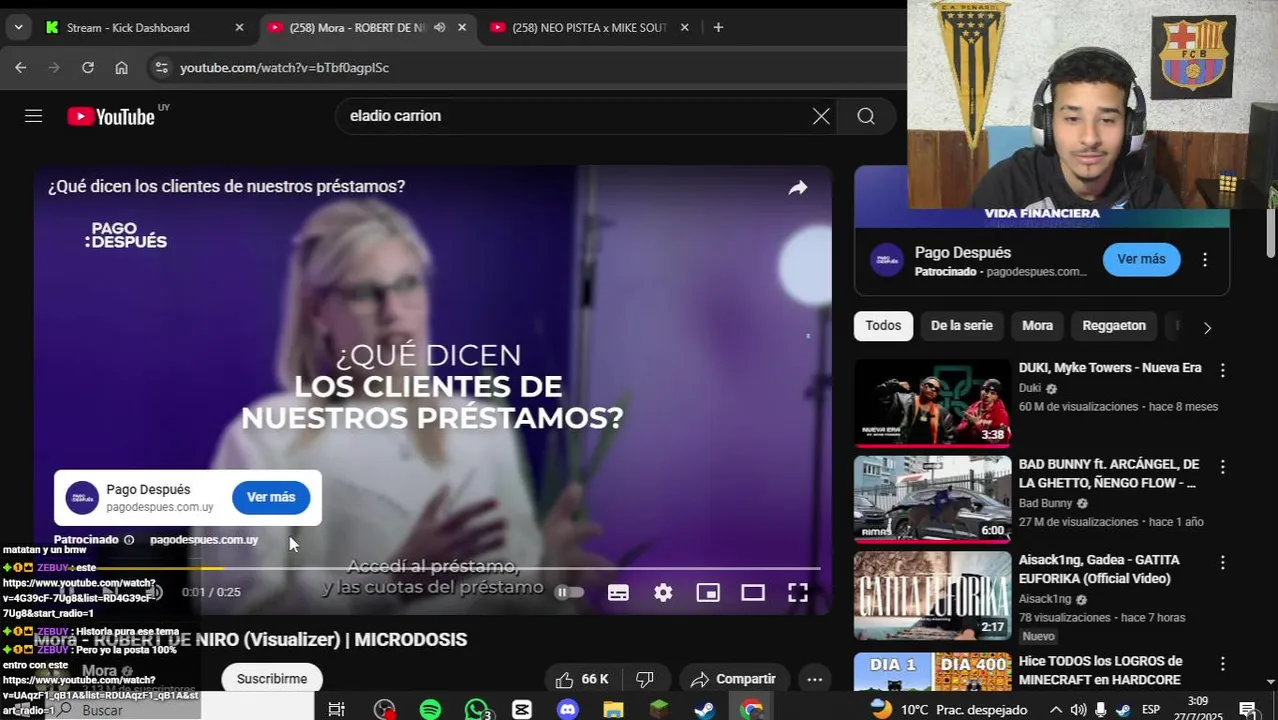Click 'Ver más' on video ad overlay
Screen dimensions: 1278x720
pyautogui.click(x=271, y=497)
